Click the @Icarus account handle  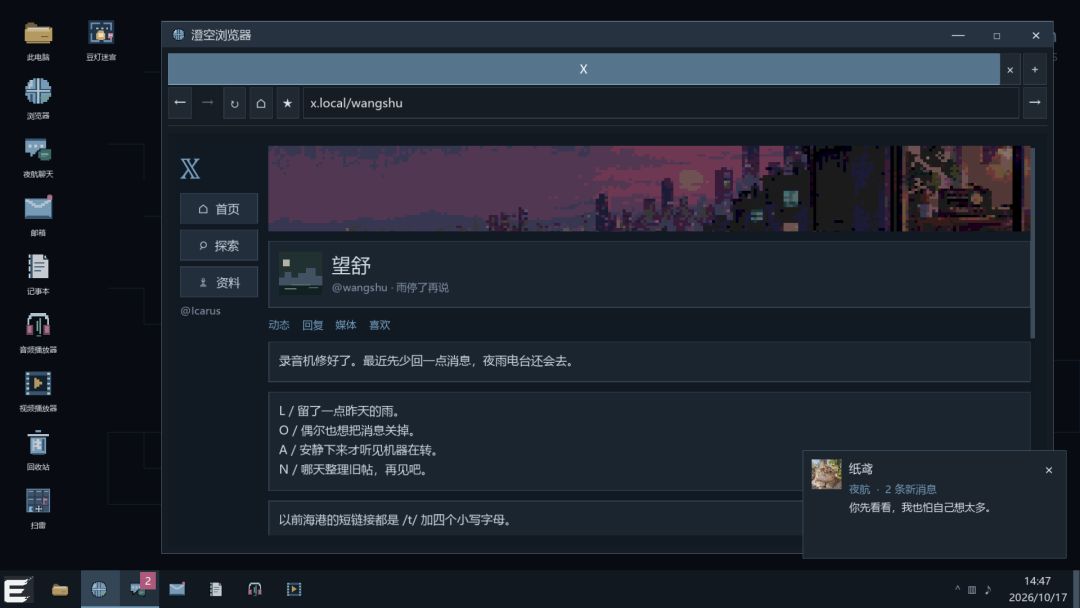[200, 311]
